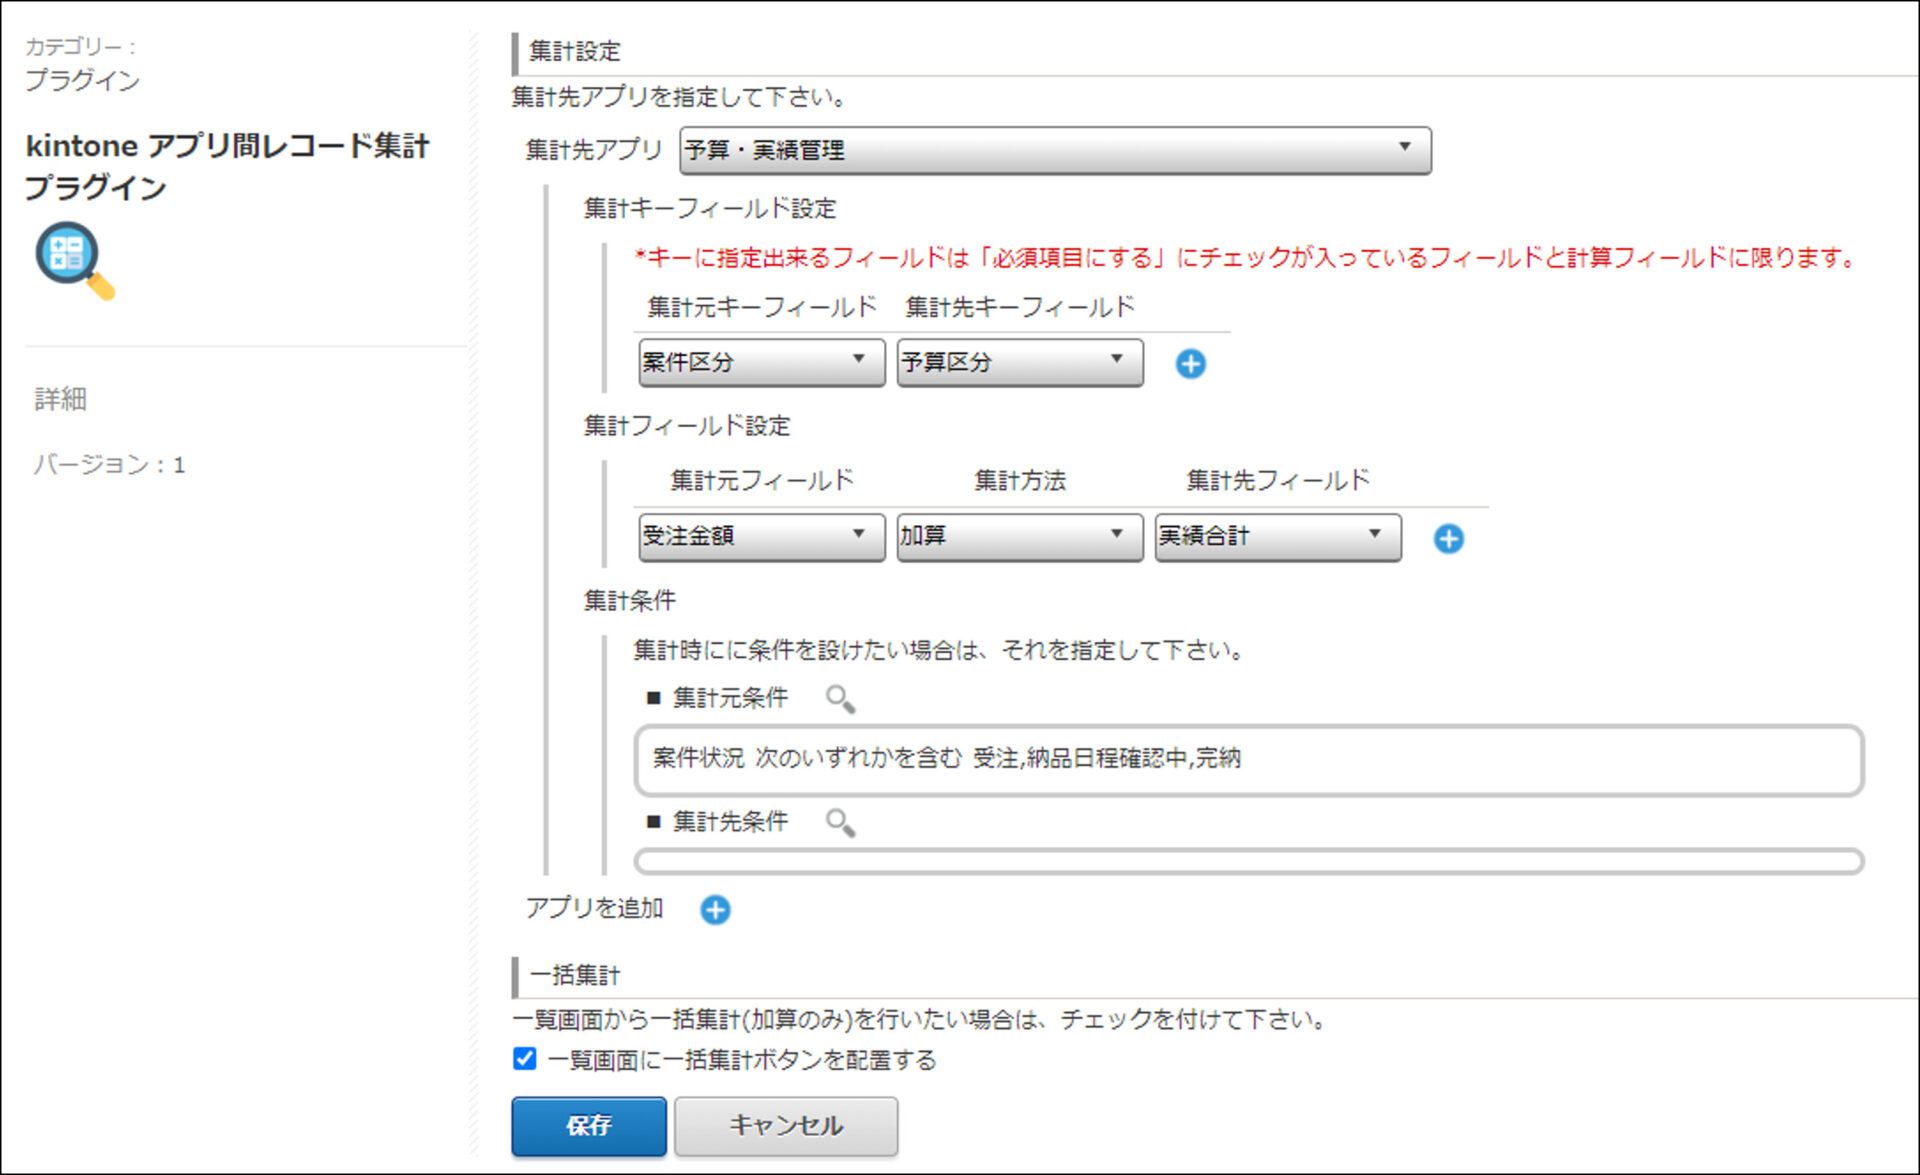Viewport: 1920px width, 1175px height.
Task: Add another aggregation field row with plus icon
Action: point(1448,539)
